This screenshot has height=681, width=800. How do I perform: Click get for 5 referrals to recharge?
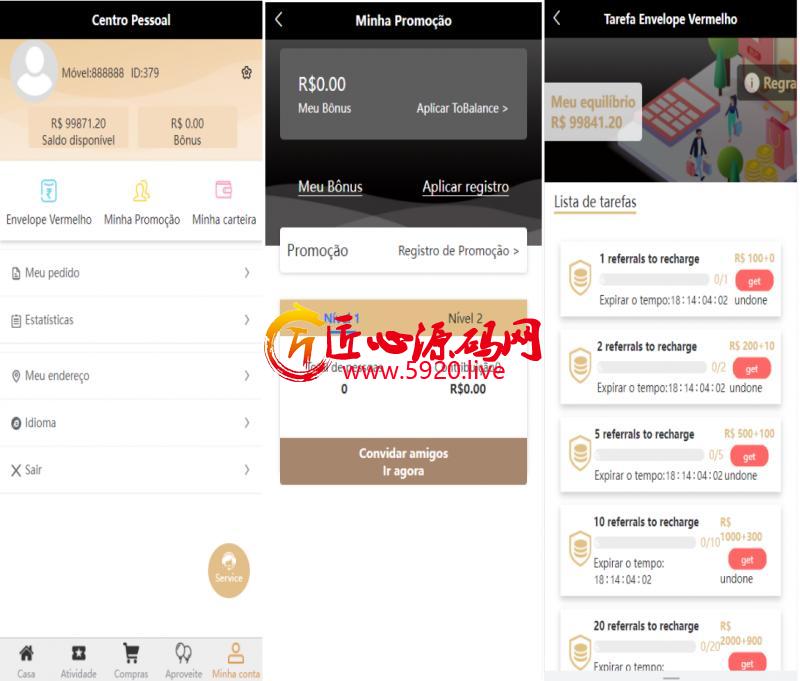(x=749, y=457)
